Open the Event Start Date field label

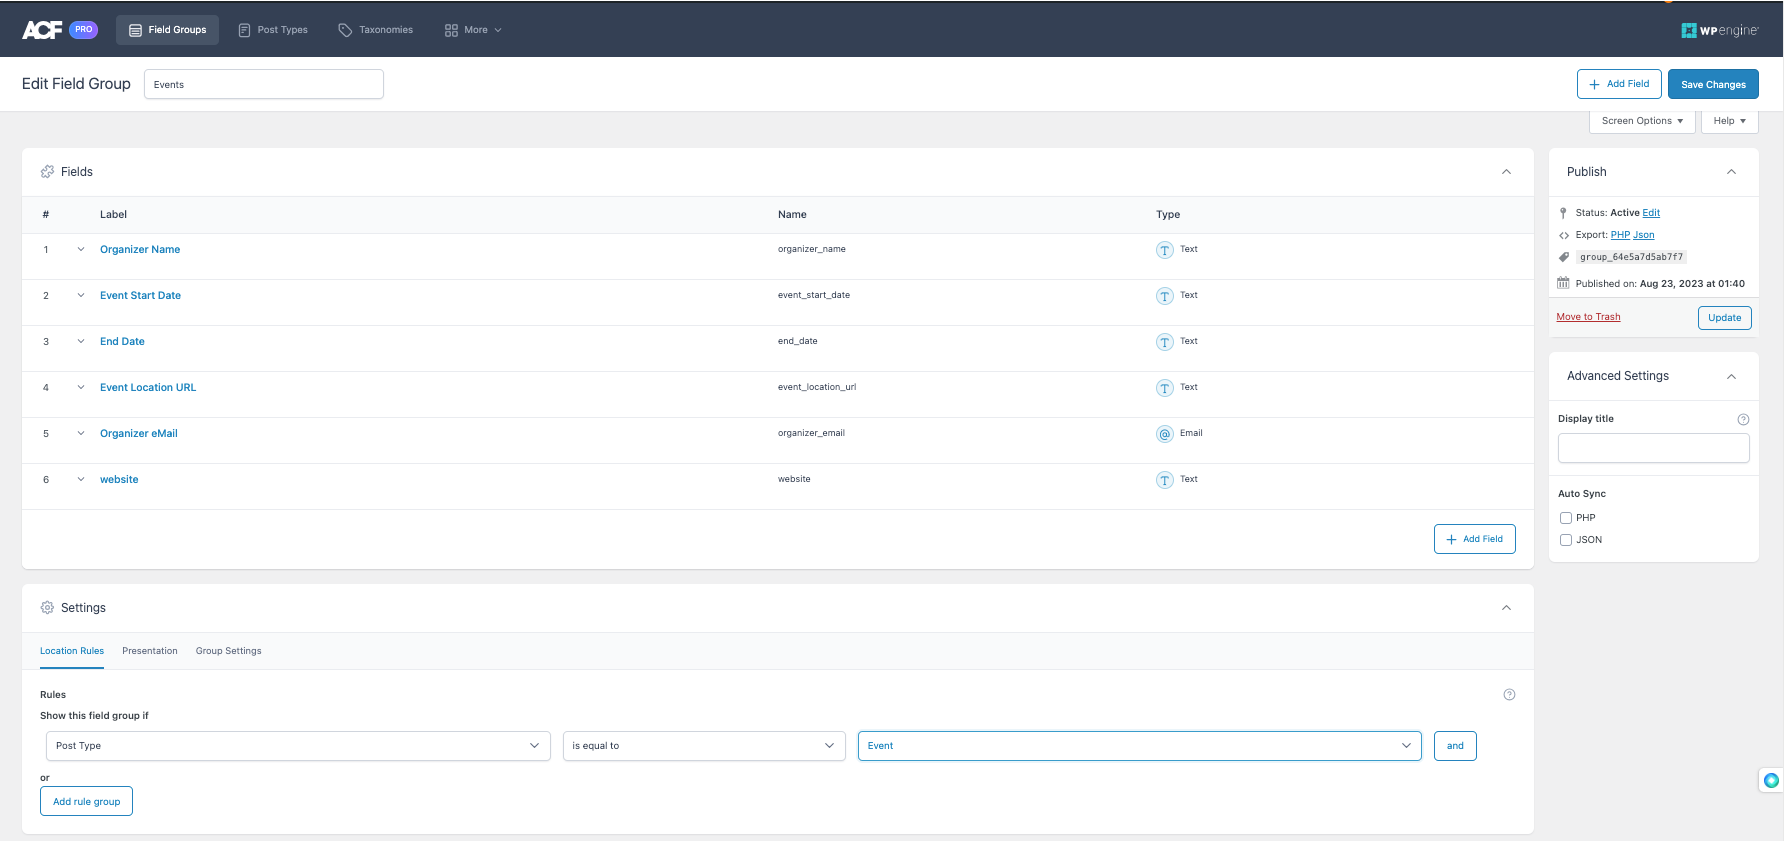(x=140, y=296)
